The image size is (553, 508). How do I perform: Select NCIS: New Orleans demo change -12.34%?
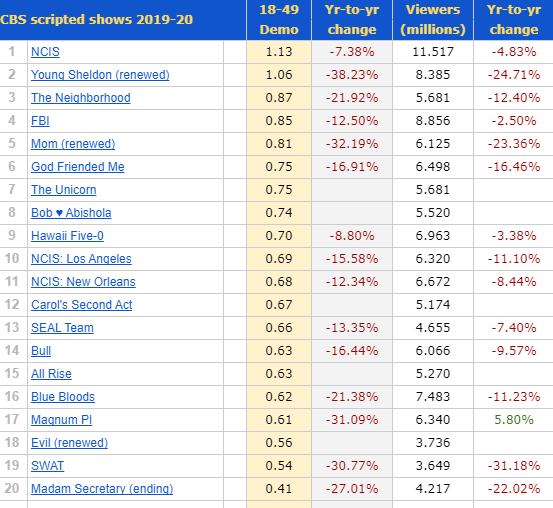point(352,282)
